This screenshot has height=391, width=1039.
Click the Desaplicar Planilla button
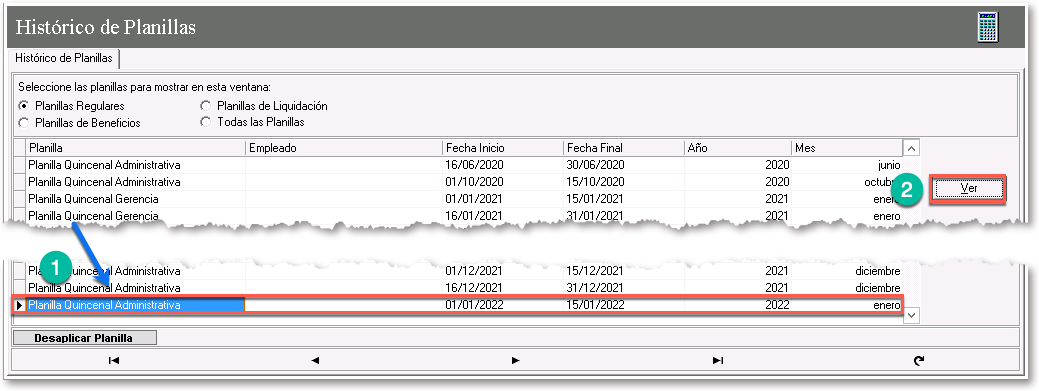coord(84,338)
